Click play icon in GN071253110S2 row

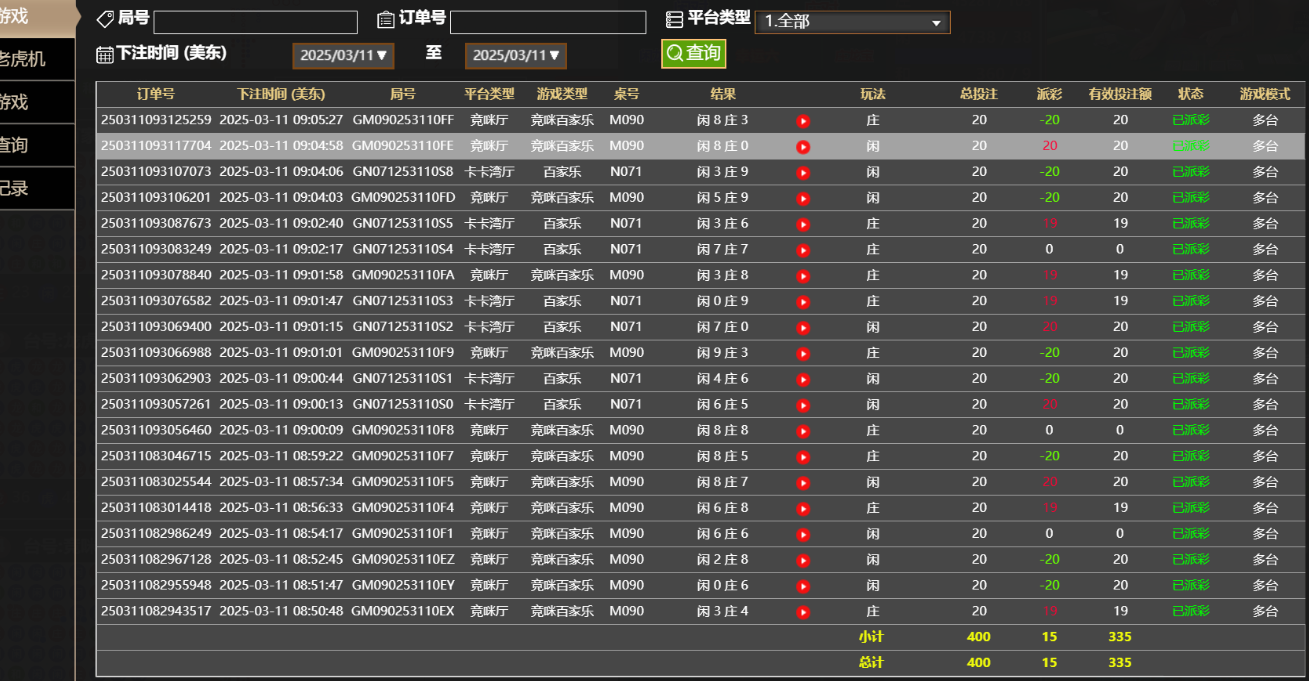pyautogui.click(x=802, y=328)
